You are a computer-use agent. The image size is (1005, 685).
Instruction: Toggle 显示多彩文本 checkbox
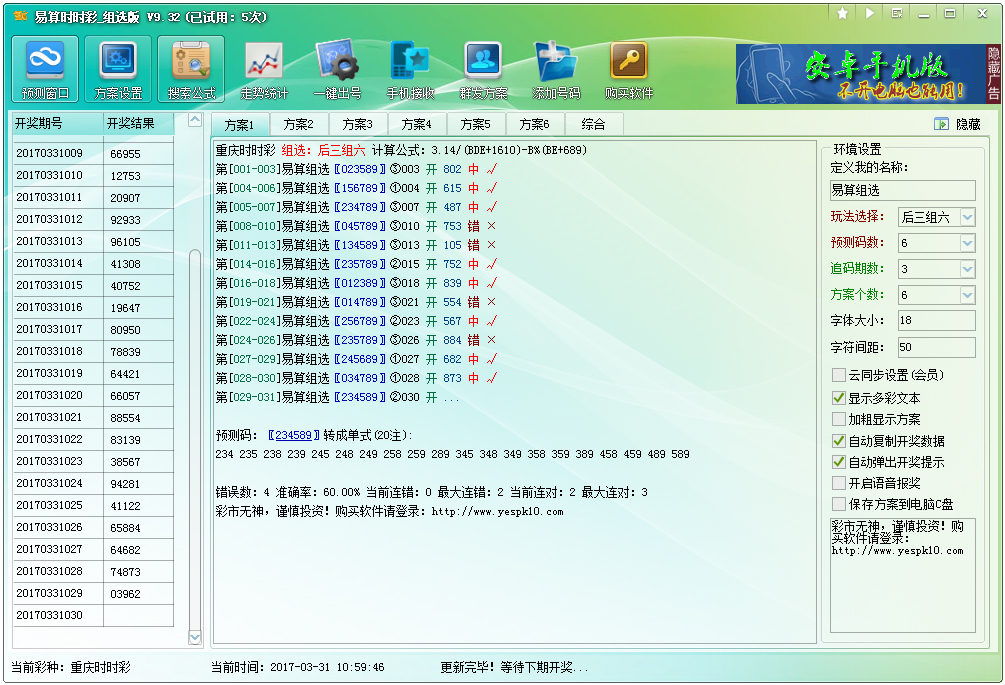[x=838, y=398]
